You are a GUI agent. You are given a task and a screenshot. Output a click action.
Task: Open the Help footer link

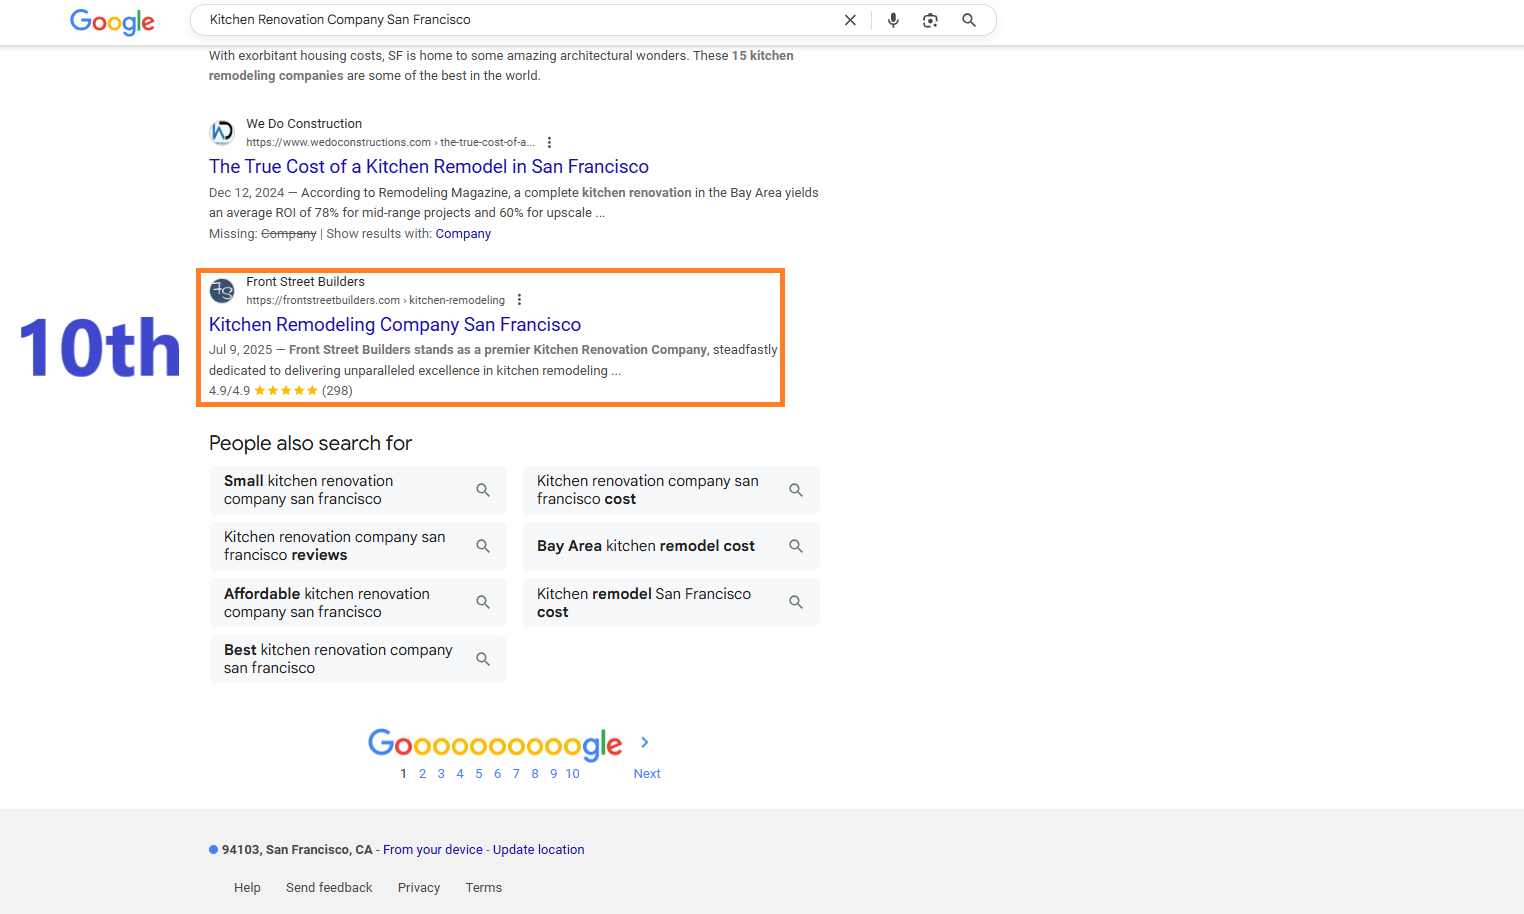coord(247,888)
